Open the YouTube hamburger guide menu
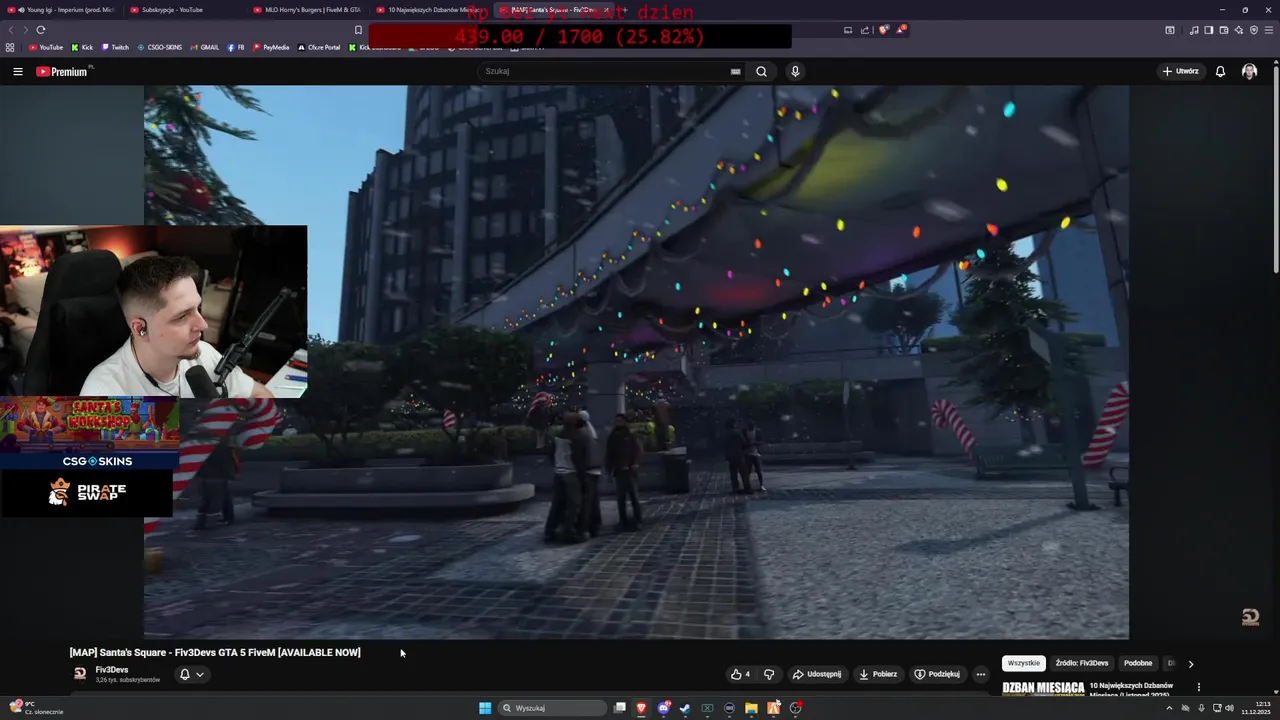This screenshot has width=1280, height=720. click(x=17, y=71)
